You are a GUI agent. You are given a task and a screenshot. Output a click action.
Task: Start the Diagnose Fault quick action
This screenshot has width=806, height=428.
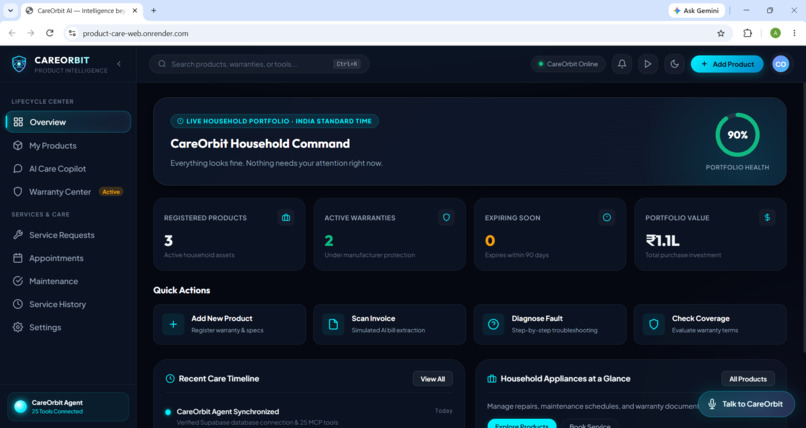tap(550, 324)
